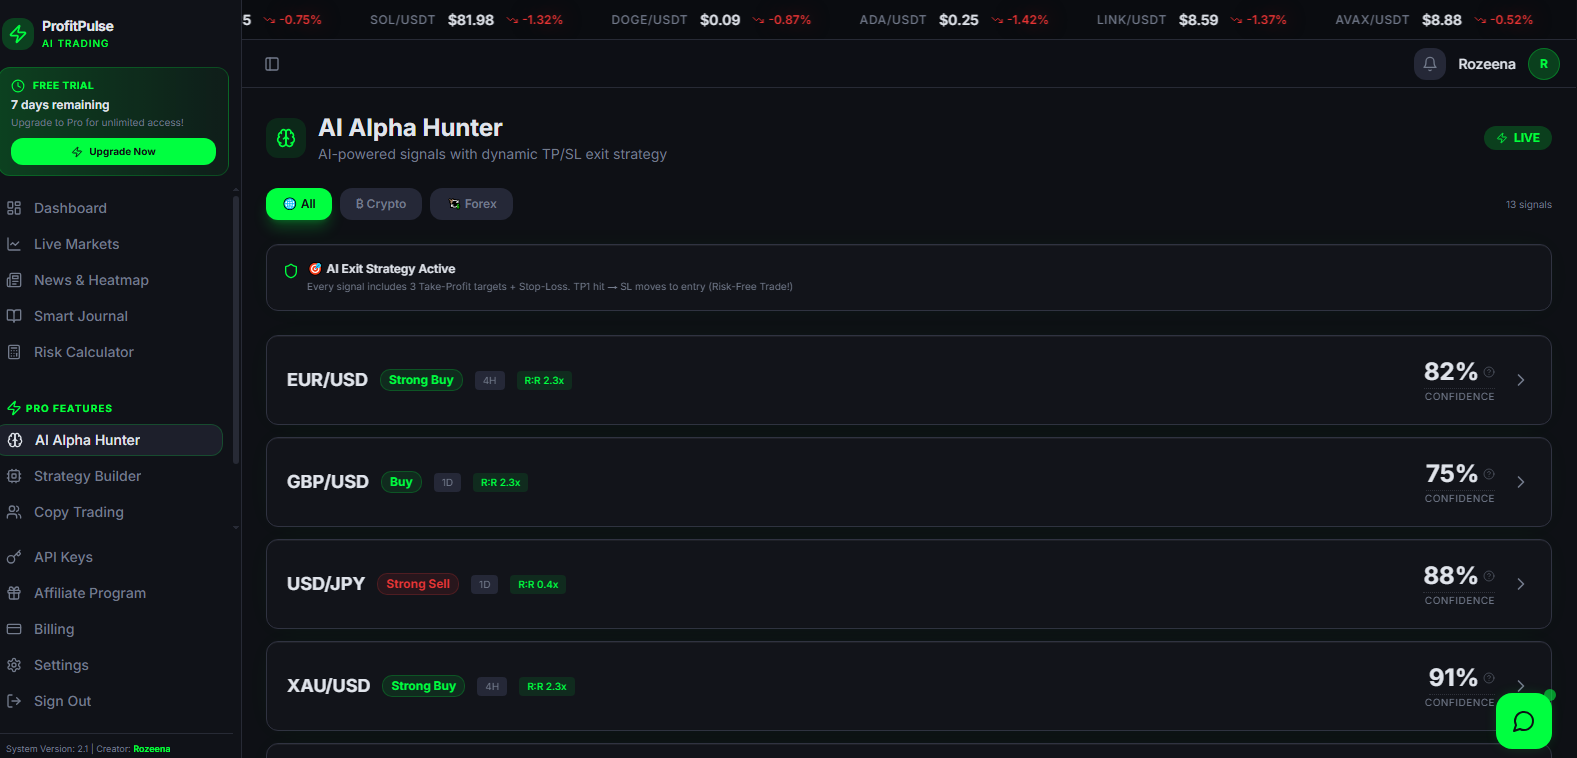Sign Out of the account
Screen dimensions: 1577x758
click(x=112, y=701)
